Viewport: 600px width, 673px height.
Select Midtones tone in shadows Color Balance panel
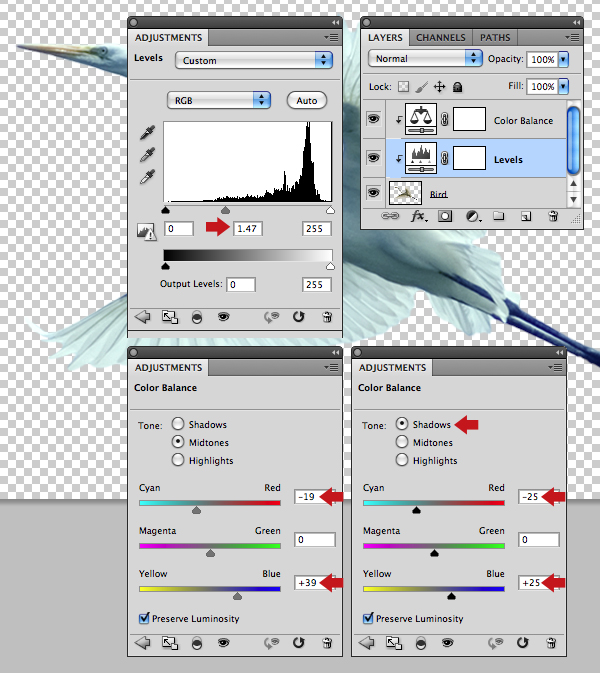402,442
